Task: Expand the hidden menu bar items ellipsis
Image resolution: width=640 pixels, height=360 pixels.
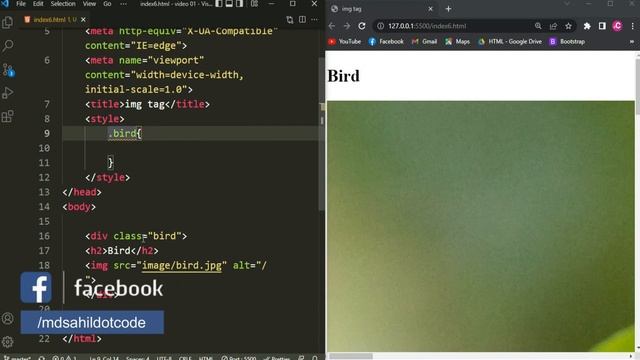Action: (123, 4)
